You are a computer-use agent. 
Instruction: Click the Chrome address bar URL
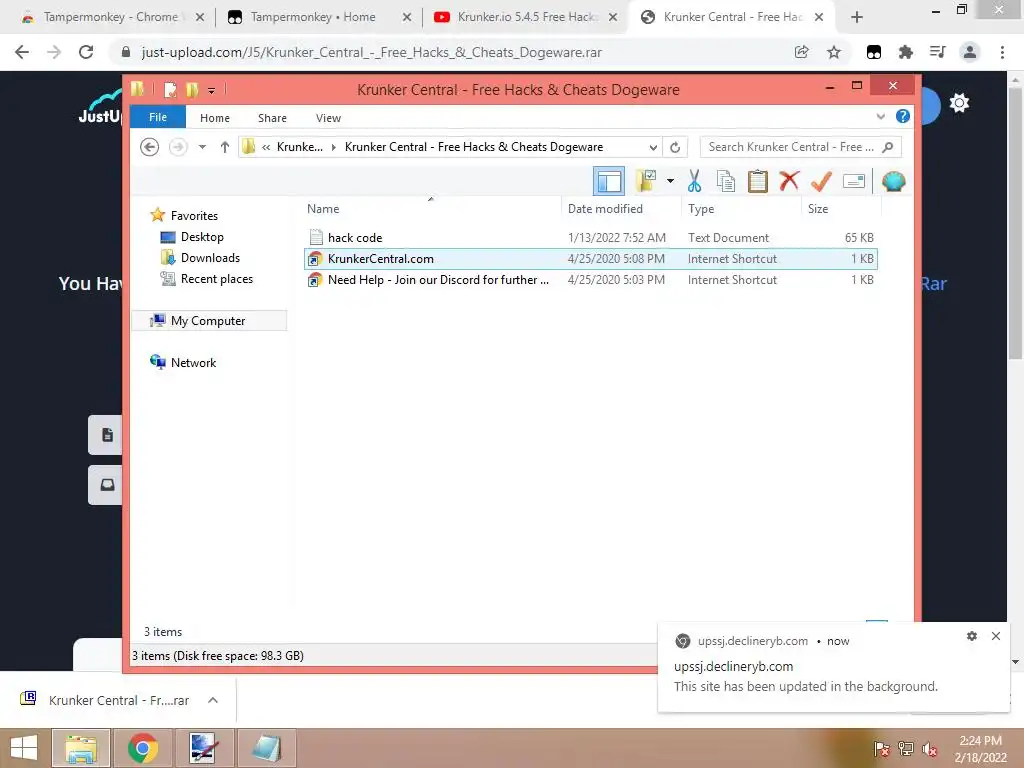click(x=372, y=52)
